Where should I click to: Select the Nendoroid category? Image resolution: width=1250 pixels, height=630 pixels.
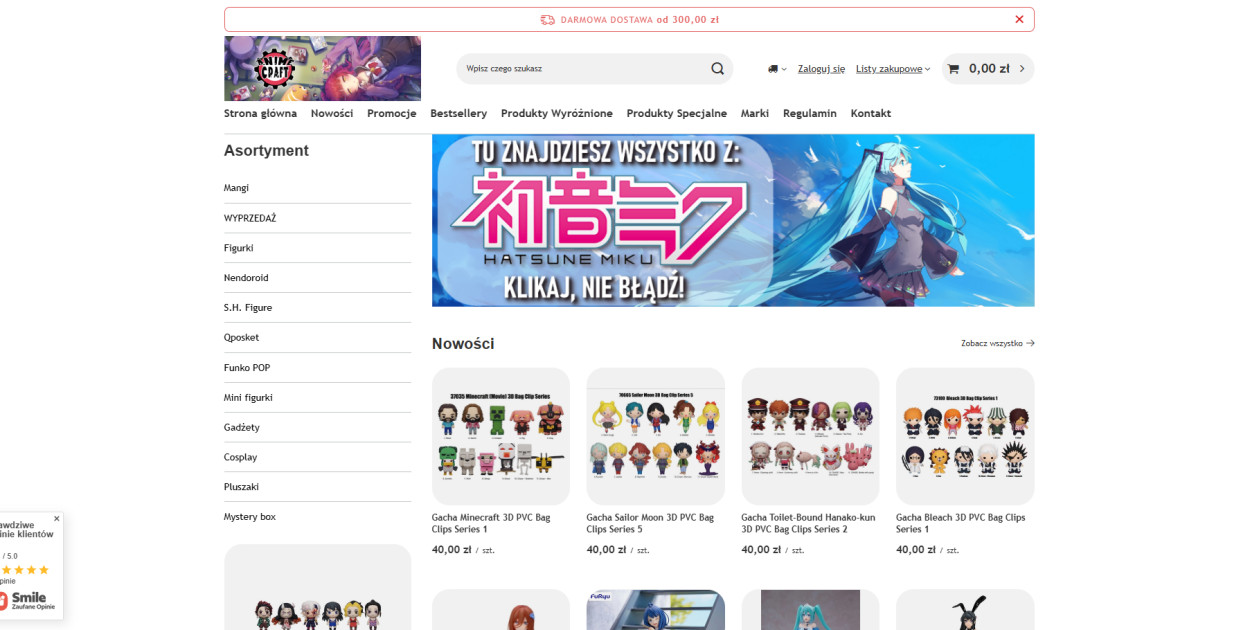(x=317, y=278)
